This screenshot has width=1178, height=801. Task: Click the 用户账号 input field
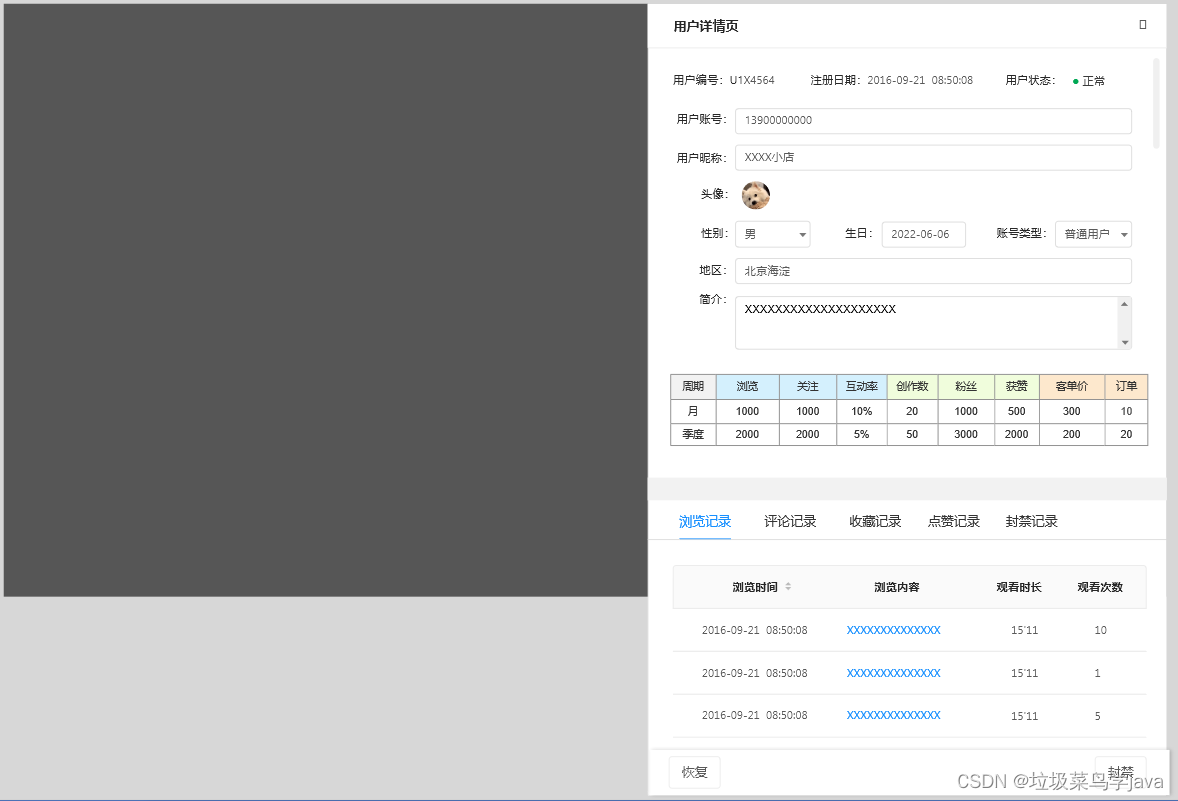(x=933, y=120)
